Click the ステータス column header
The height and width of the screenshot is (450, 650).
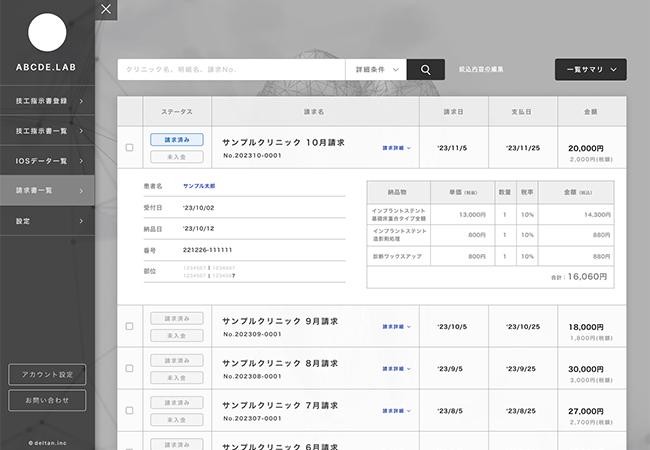click(177, 112)
